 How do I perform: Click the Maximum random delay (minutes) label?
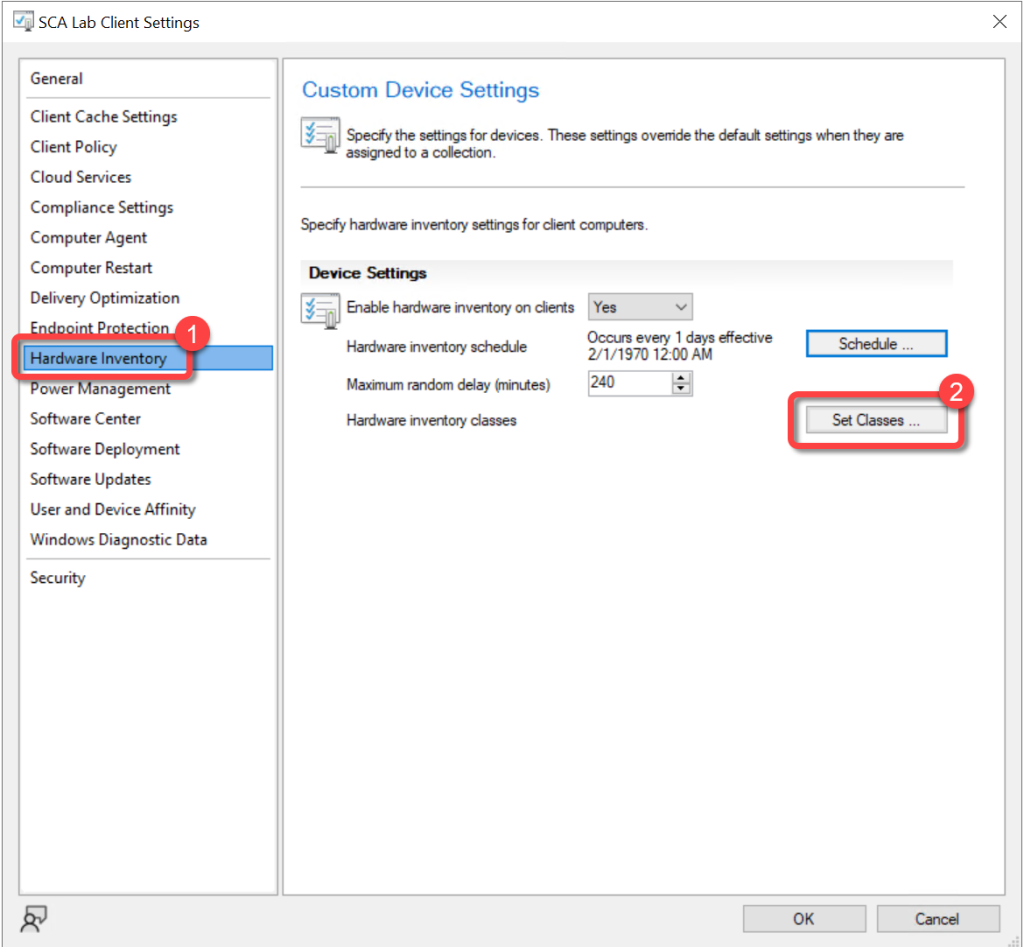[x=449, y=385]
